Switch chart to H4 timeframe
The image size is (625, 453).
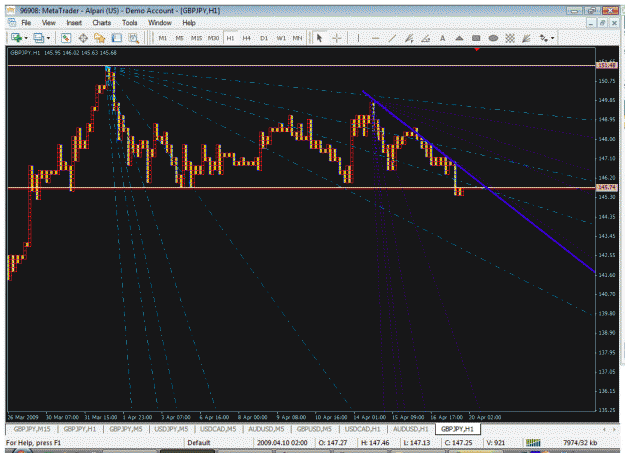[x=247, y=38]
